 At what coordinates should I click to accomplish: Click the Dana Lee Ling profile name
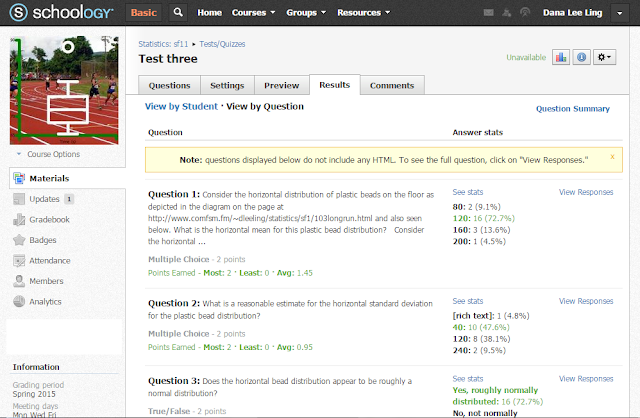pos(572,13)
